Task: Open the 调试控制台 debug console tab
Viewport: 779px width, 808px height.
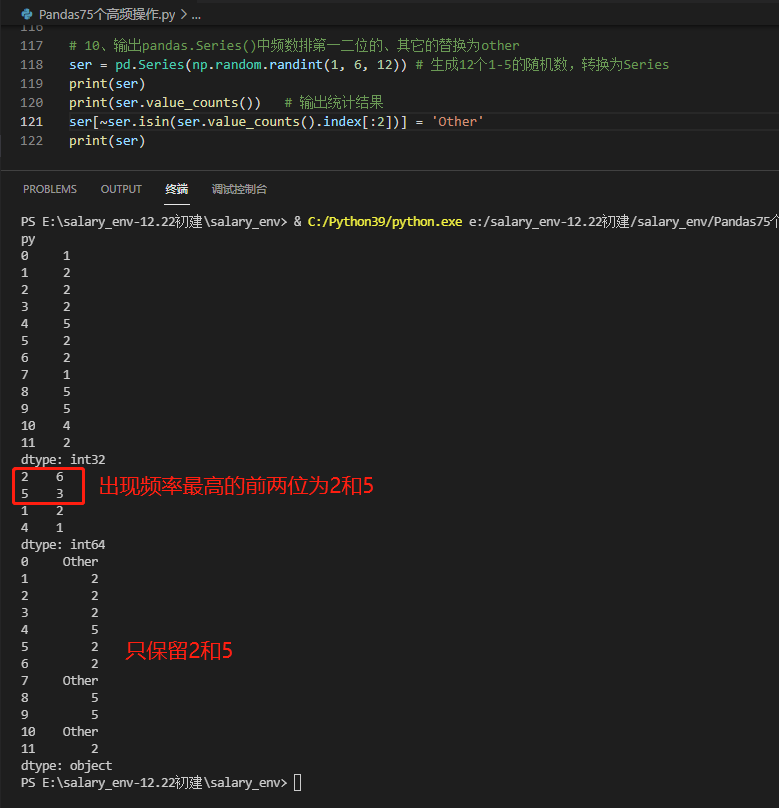Action: 239,189
